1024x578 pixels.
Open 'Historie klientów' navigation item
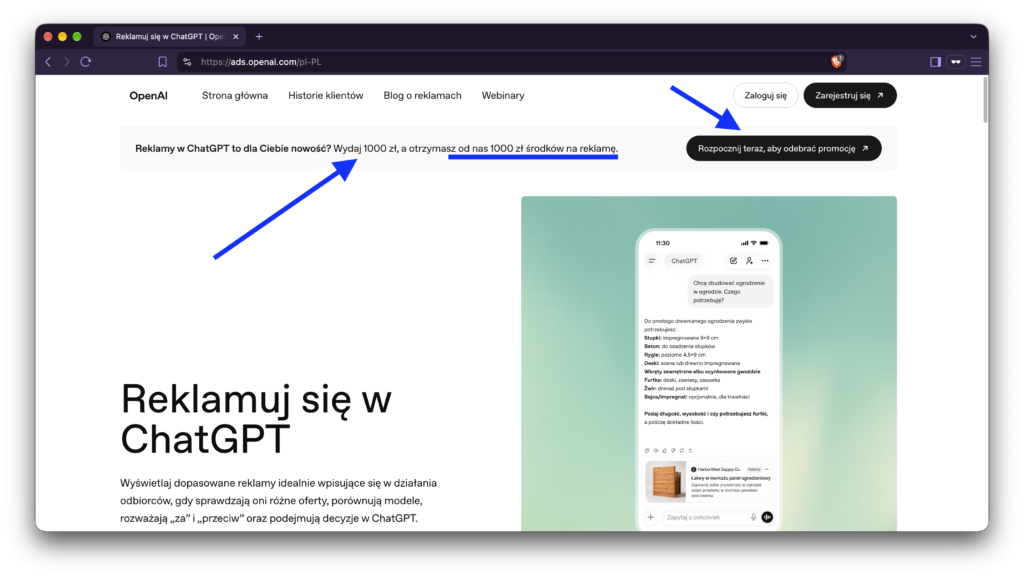(325, 95)
